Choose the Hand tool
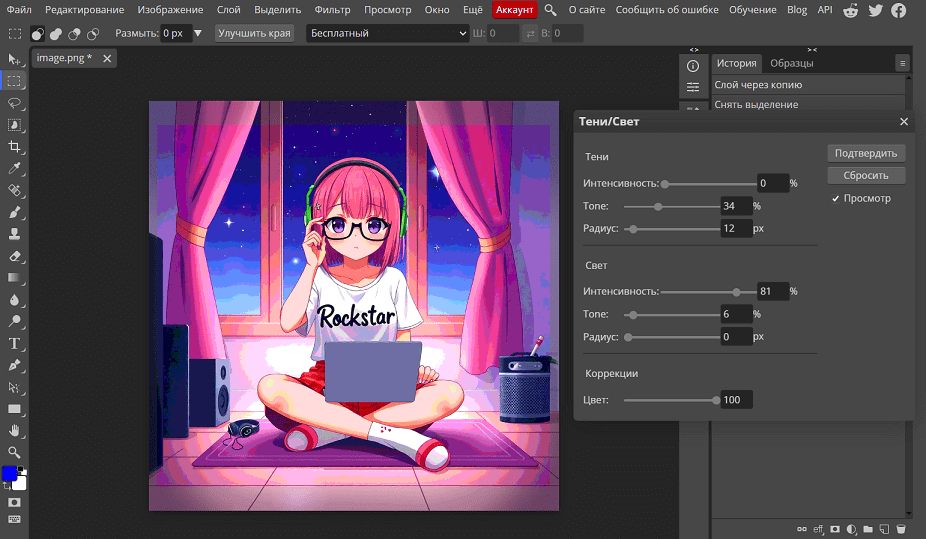 tap(14, 430)
